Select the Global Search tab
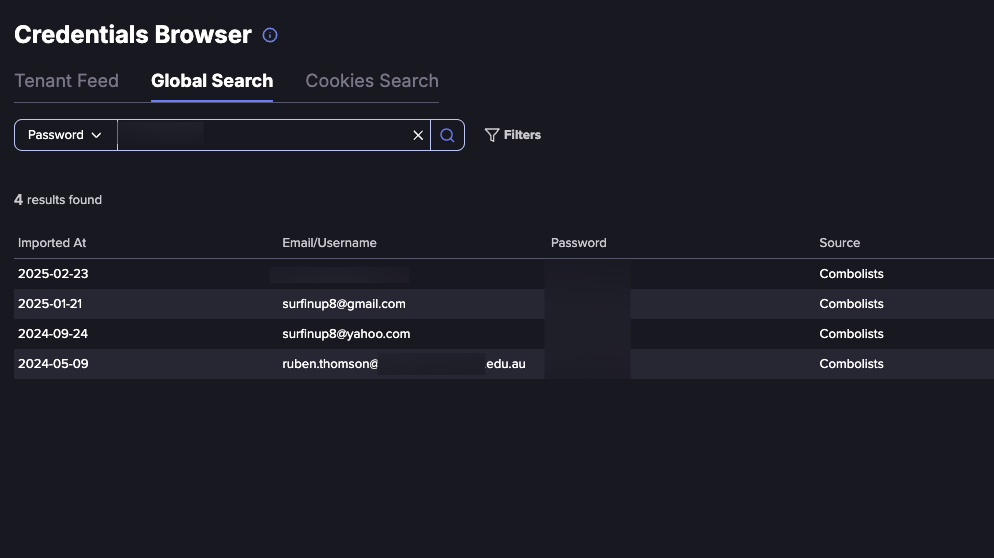The width and height of the screenshot is (994, 558). pos(212,81)
